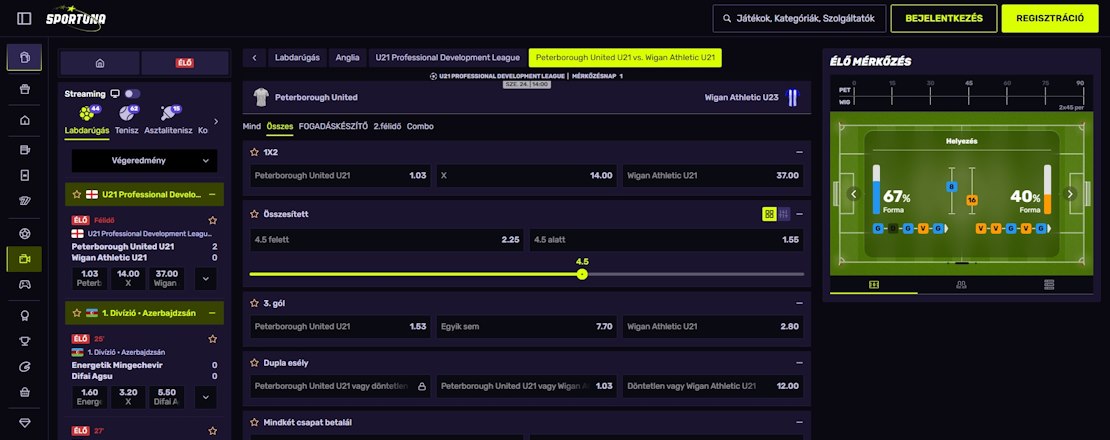Click the BEJELENTKEZÉS login button
Screen dimensions: 1110x440
pos(944,18)
